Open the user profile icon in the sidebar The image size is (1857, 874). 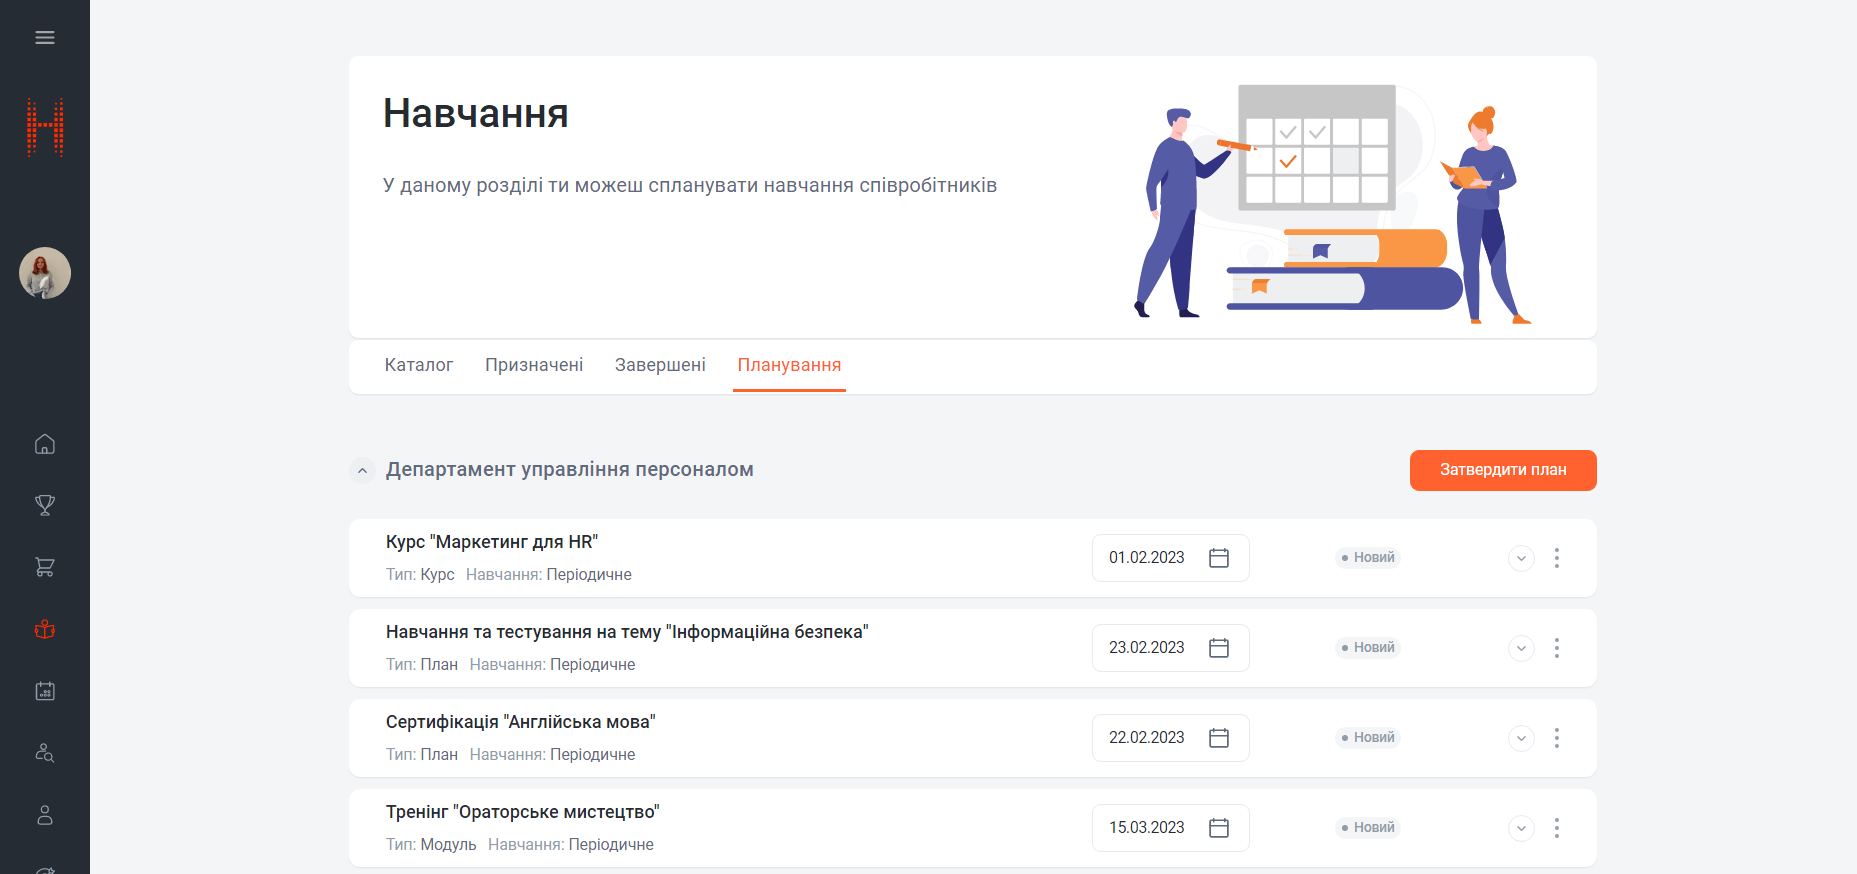(45, 815)
